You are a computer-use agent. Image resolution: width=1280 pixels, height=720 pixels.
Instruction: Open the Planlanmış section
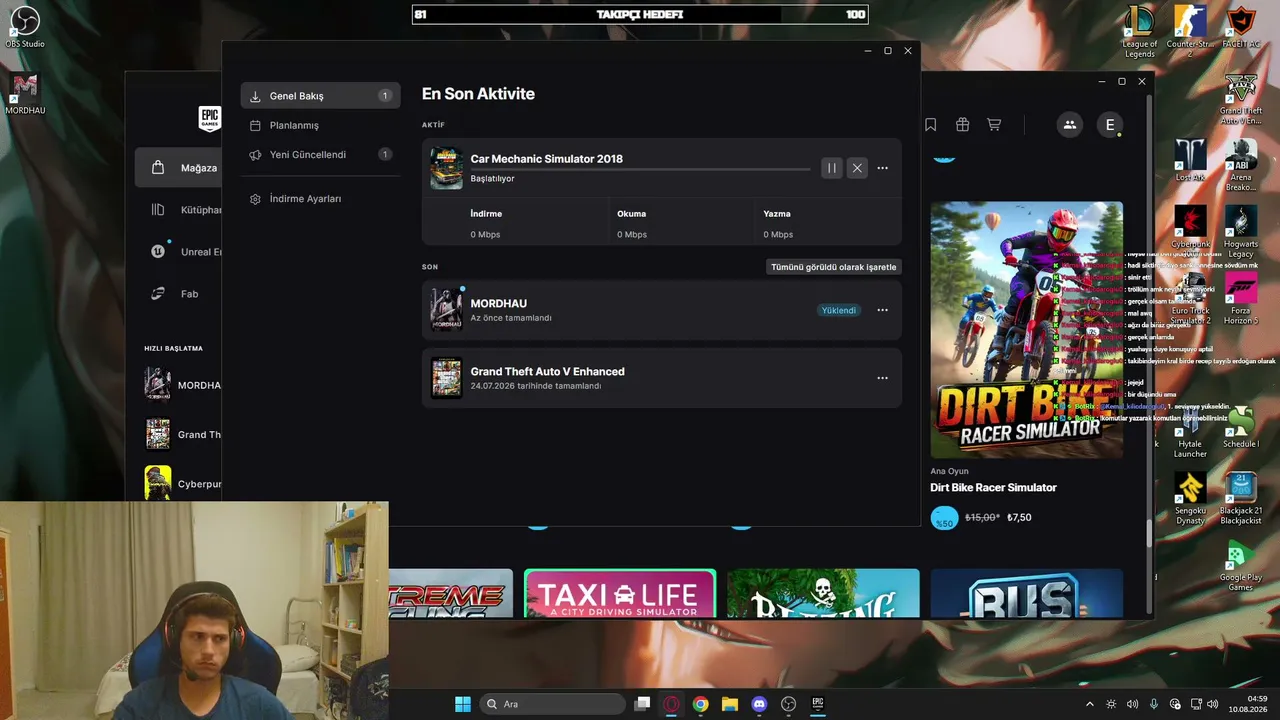tap(320, 125)
